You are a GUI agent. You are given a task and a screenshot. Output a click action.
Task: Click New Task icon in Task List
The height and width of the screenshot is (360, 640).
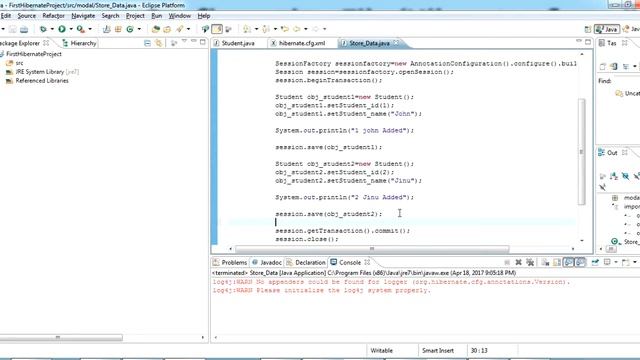[x=602, y=67]
